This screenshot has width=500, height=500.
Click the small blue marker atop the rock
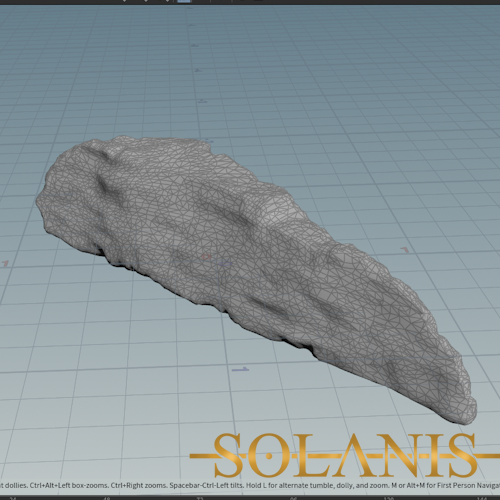click(209, 141)
